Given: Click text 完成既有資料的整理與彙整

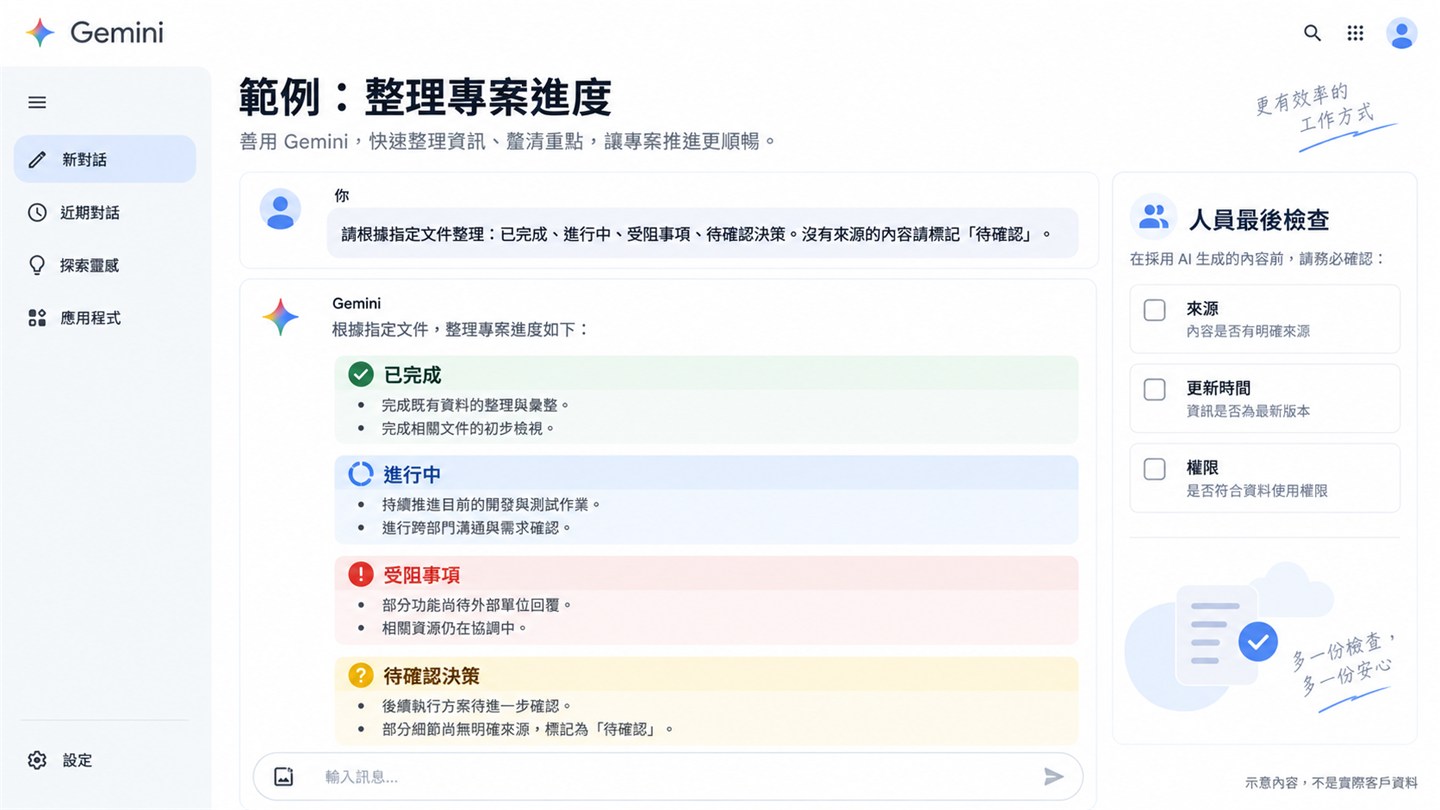Looking at the screenshot, I should (476, 405).
